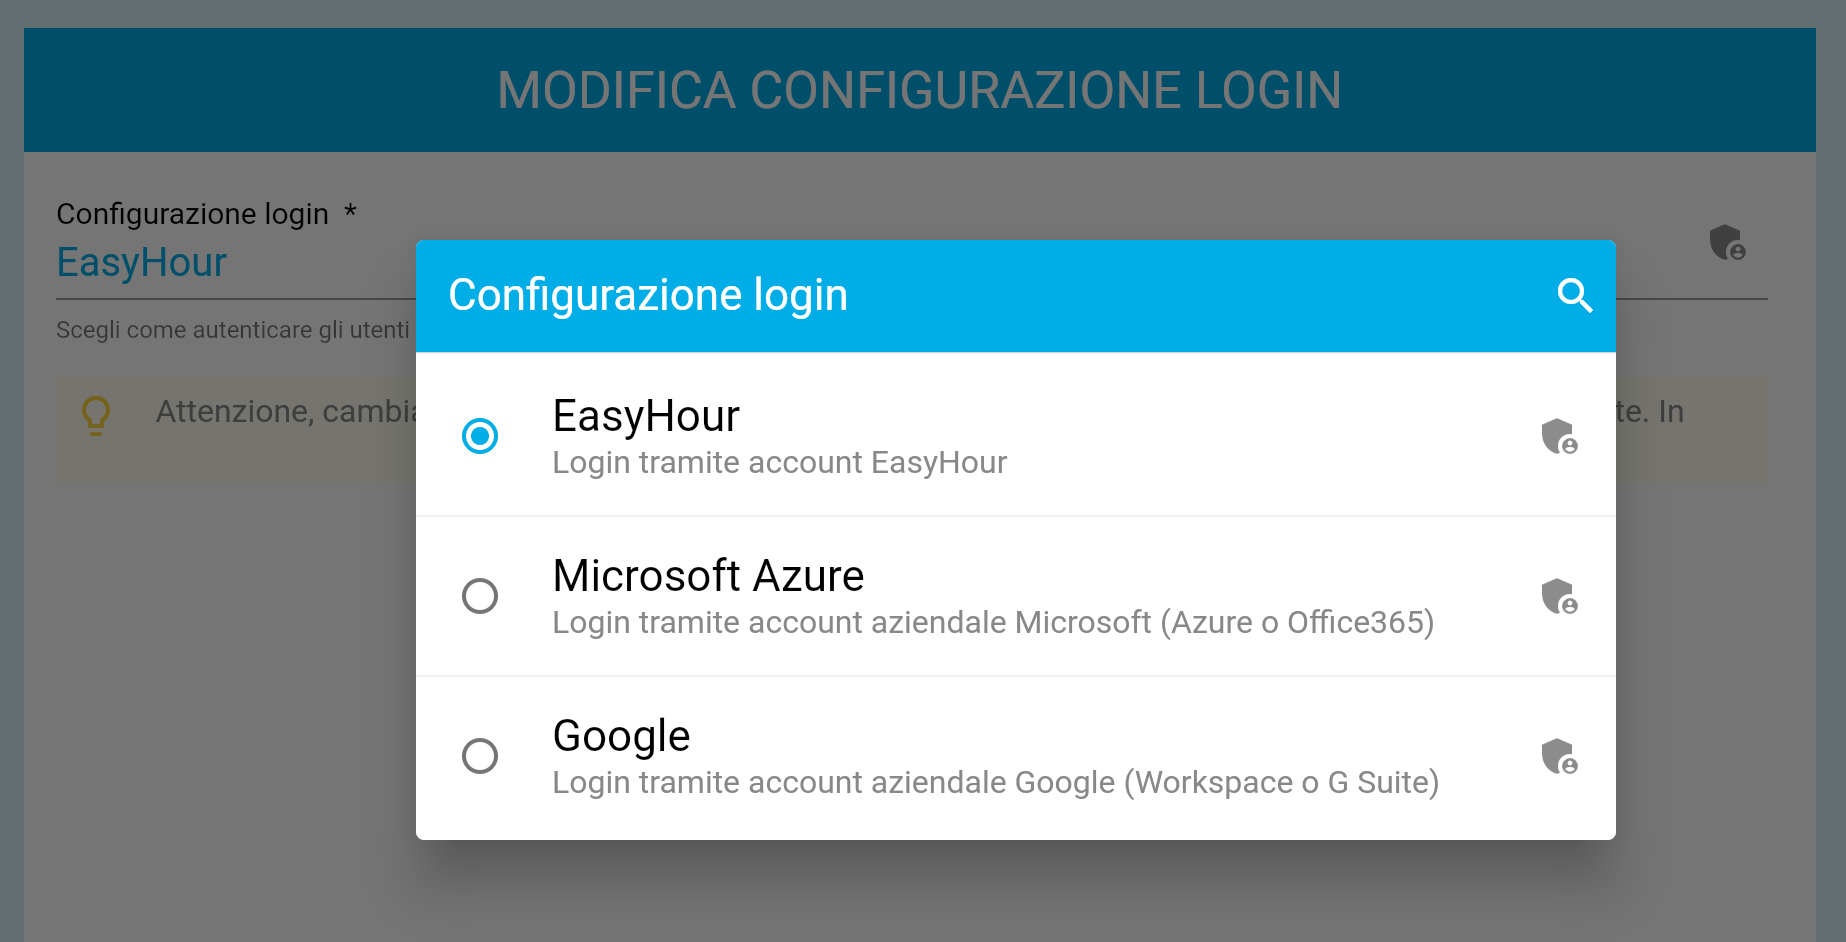Click the 'Scegli come autenticare gli utenti' hint
Screen dimensions: 1846x942
(x=233, y=330)
